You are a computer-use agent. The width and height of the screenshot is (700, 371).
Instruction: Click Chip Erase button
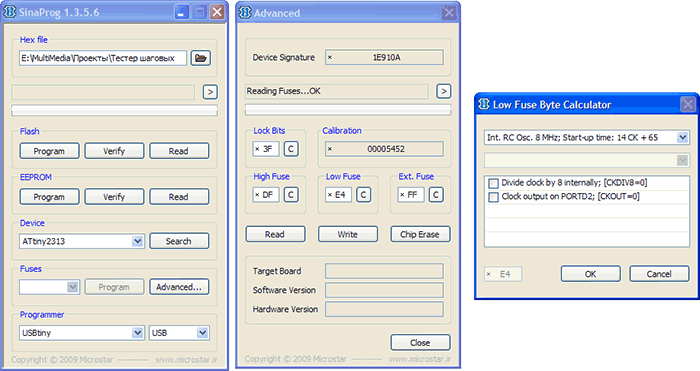point(420,234)
